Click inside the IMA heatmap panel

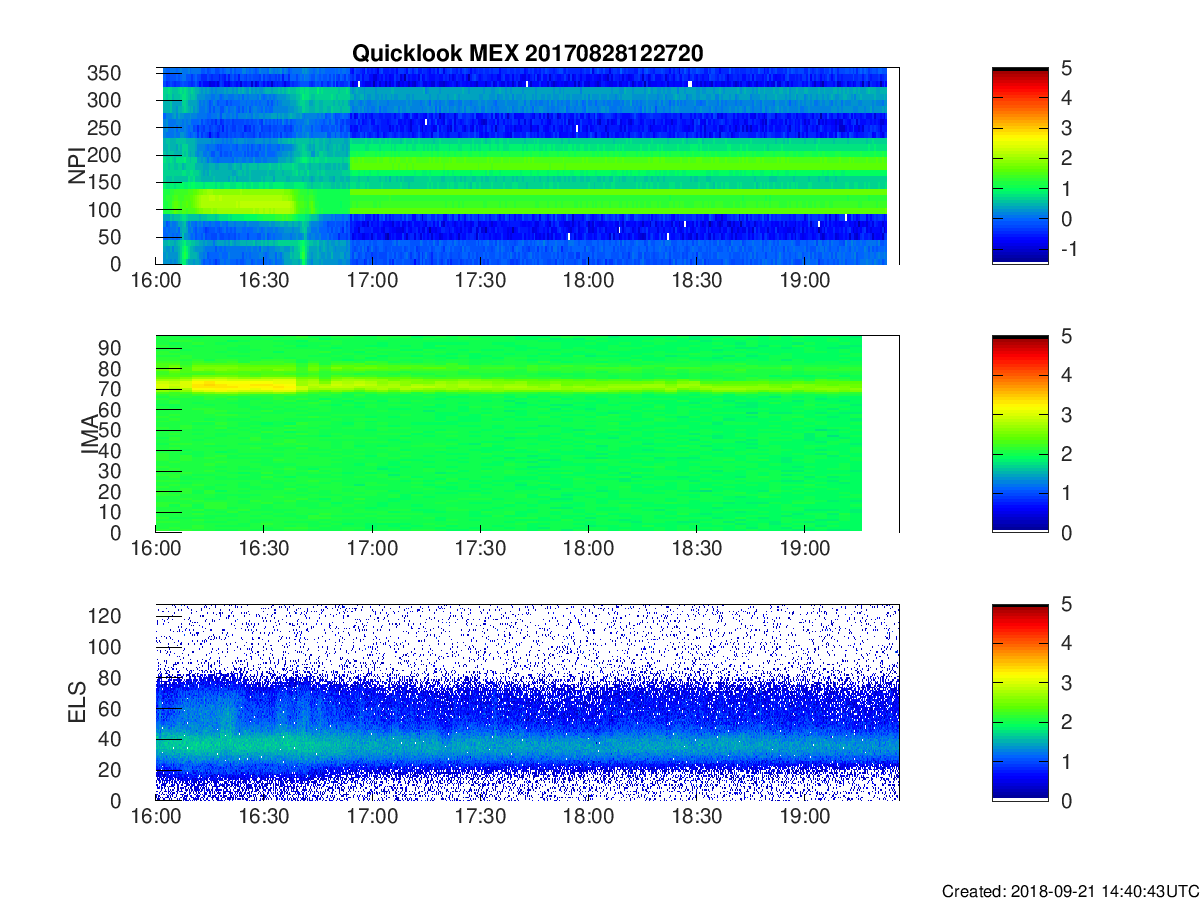(x=527, y=434)
